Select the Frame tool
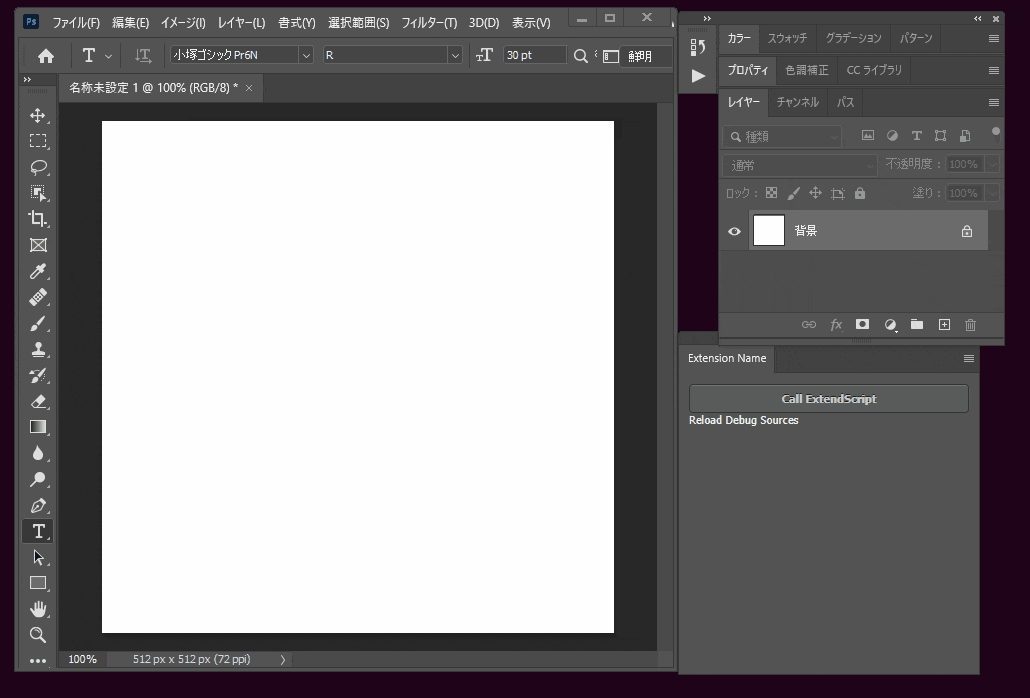This screenshot has width=1030, height=698. tap(38, 245)
